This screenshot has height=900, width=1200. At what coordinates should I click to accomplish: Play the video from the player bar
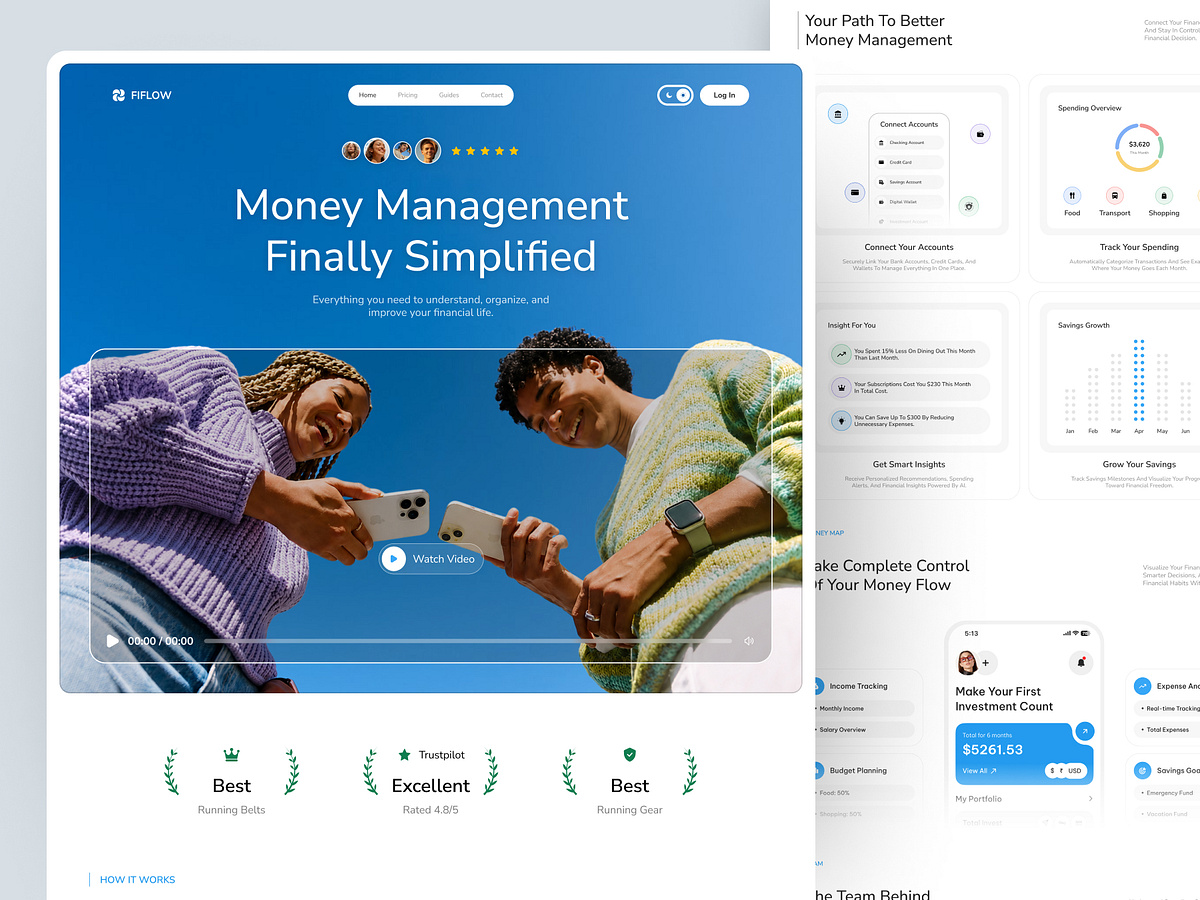[x=112, y=641]
